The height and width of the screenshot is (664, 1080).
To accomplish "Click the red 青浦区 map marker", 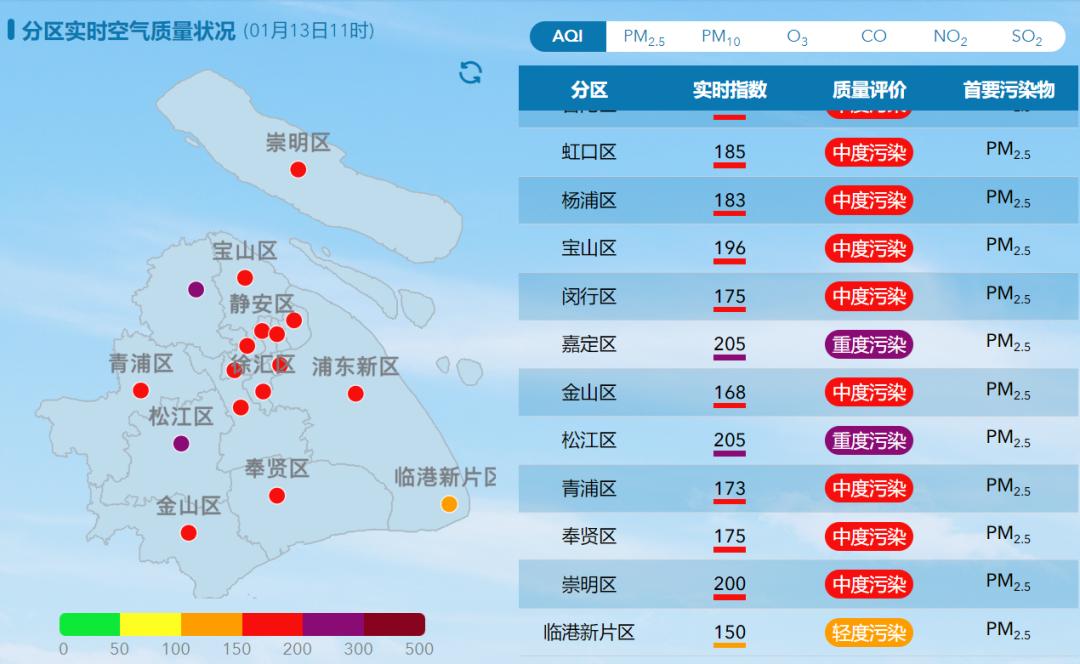I will tap(141, 391).
